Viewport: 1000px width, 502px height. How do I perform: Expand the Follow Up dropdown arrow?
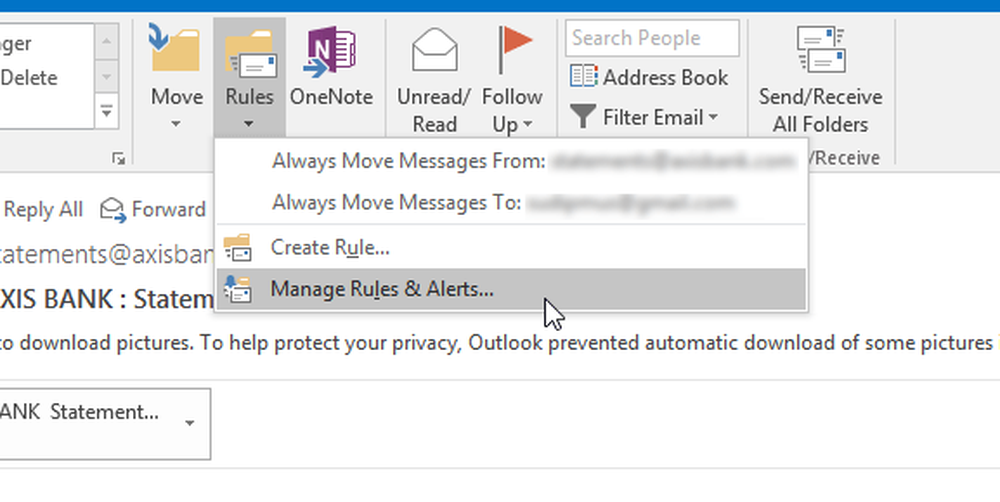pyautogui.click(x=527, y=124)
